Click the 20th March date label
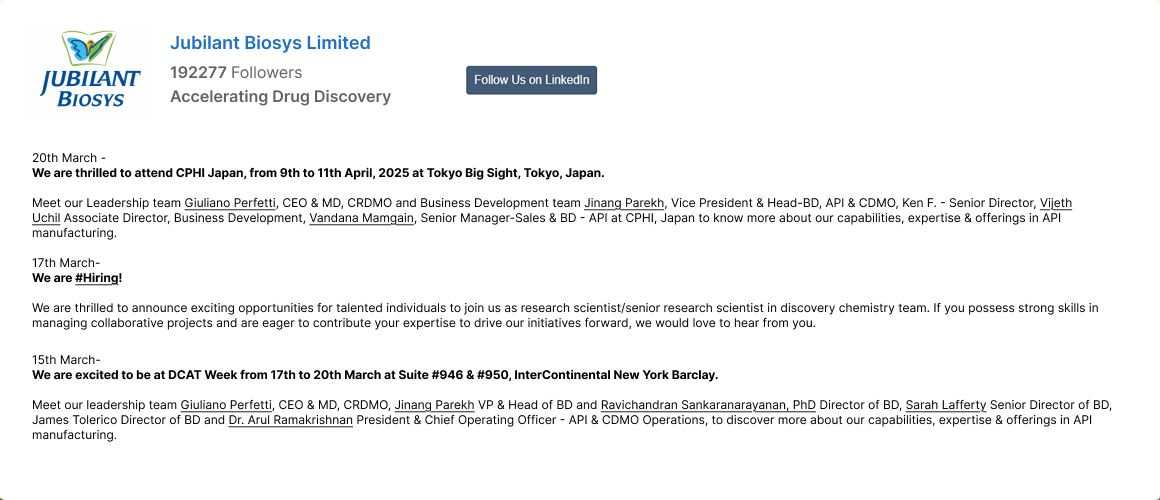The image size is (1160, 500). 69,158
